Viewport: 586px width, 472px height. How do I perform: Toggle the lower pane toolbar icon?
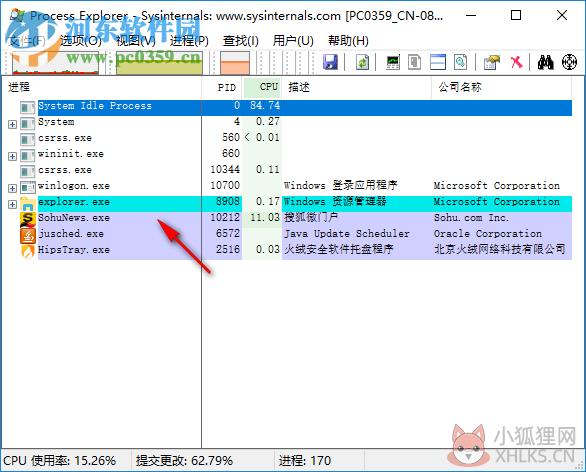point(438,62)
